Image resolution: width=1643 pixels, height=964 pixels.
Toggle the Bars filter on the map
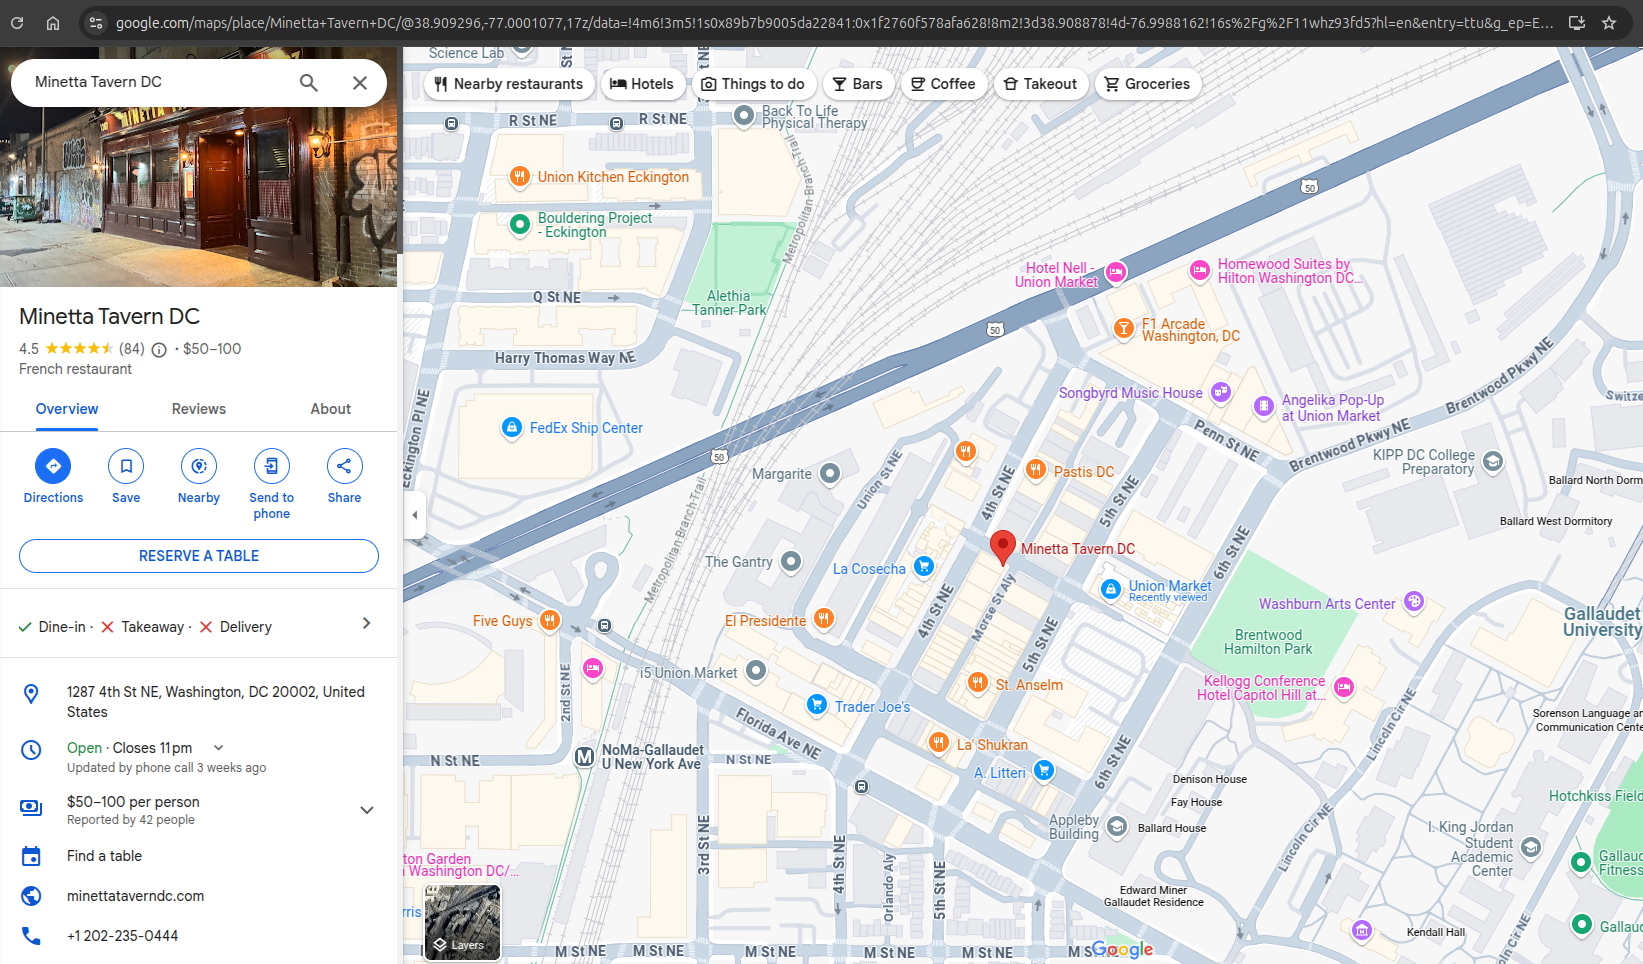tap(858, 84)
